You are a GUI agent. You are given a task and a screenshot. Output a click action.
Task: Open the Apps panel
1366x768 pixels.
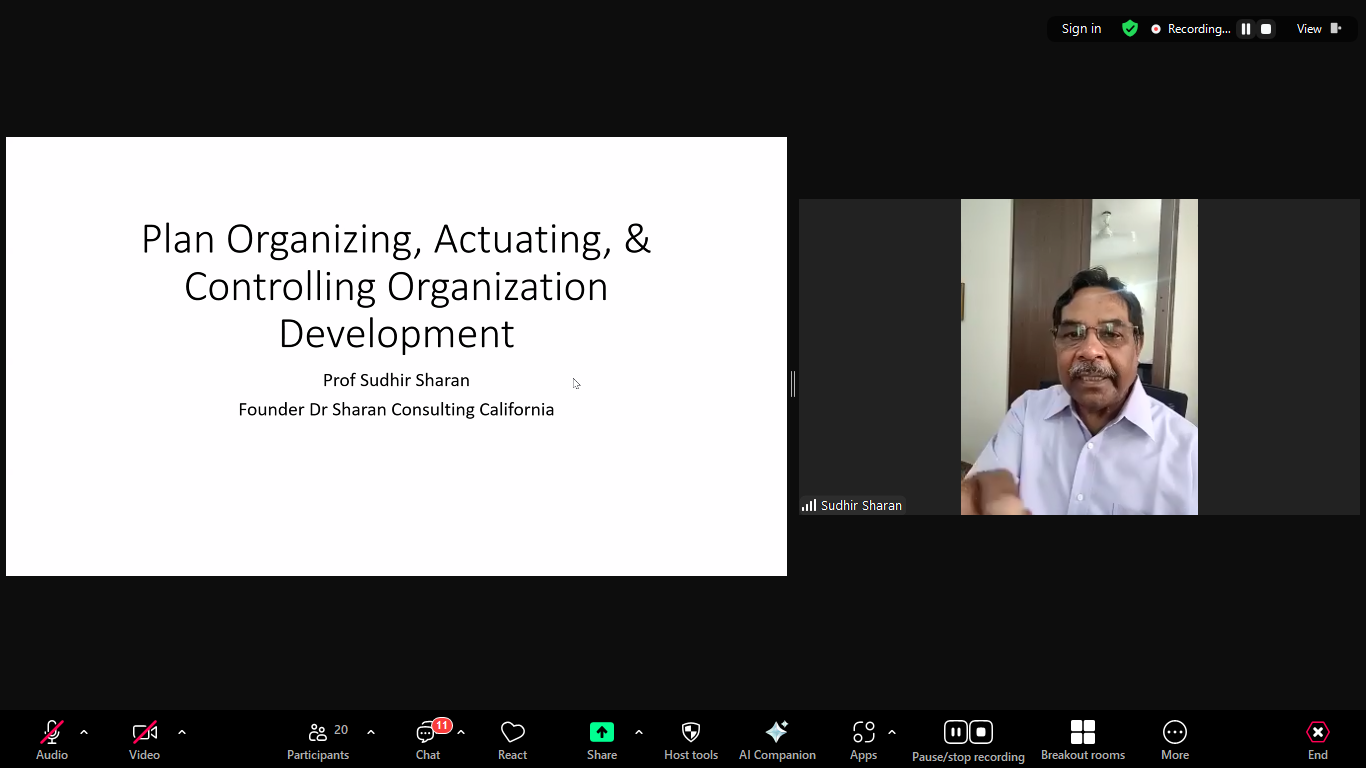pyautogui.click(x=863, y=739)
